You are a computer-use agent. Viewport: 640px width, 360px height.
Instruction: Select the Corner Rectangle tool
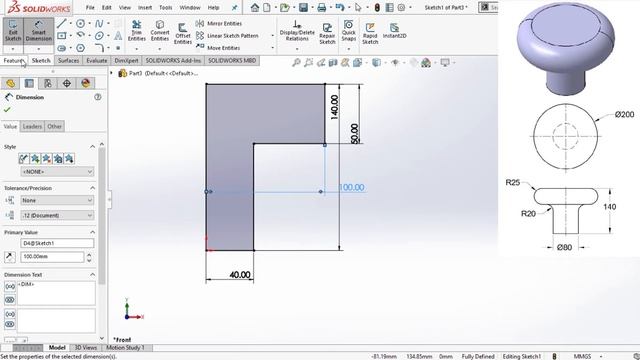coord(62,36)
